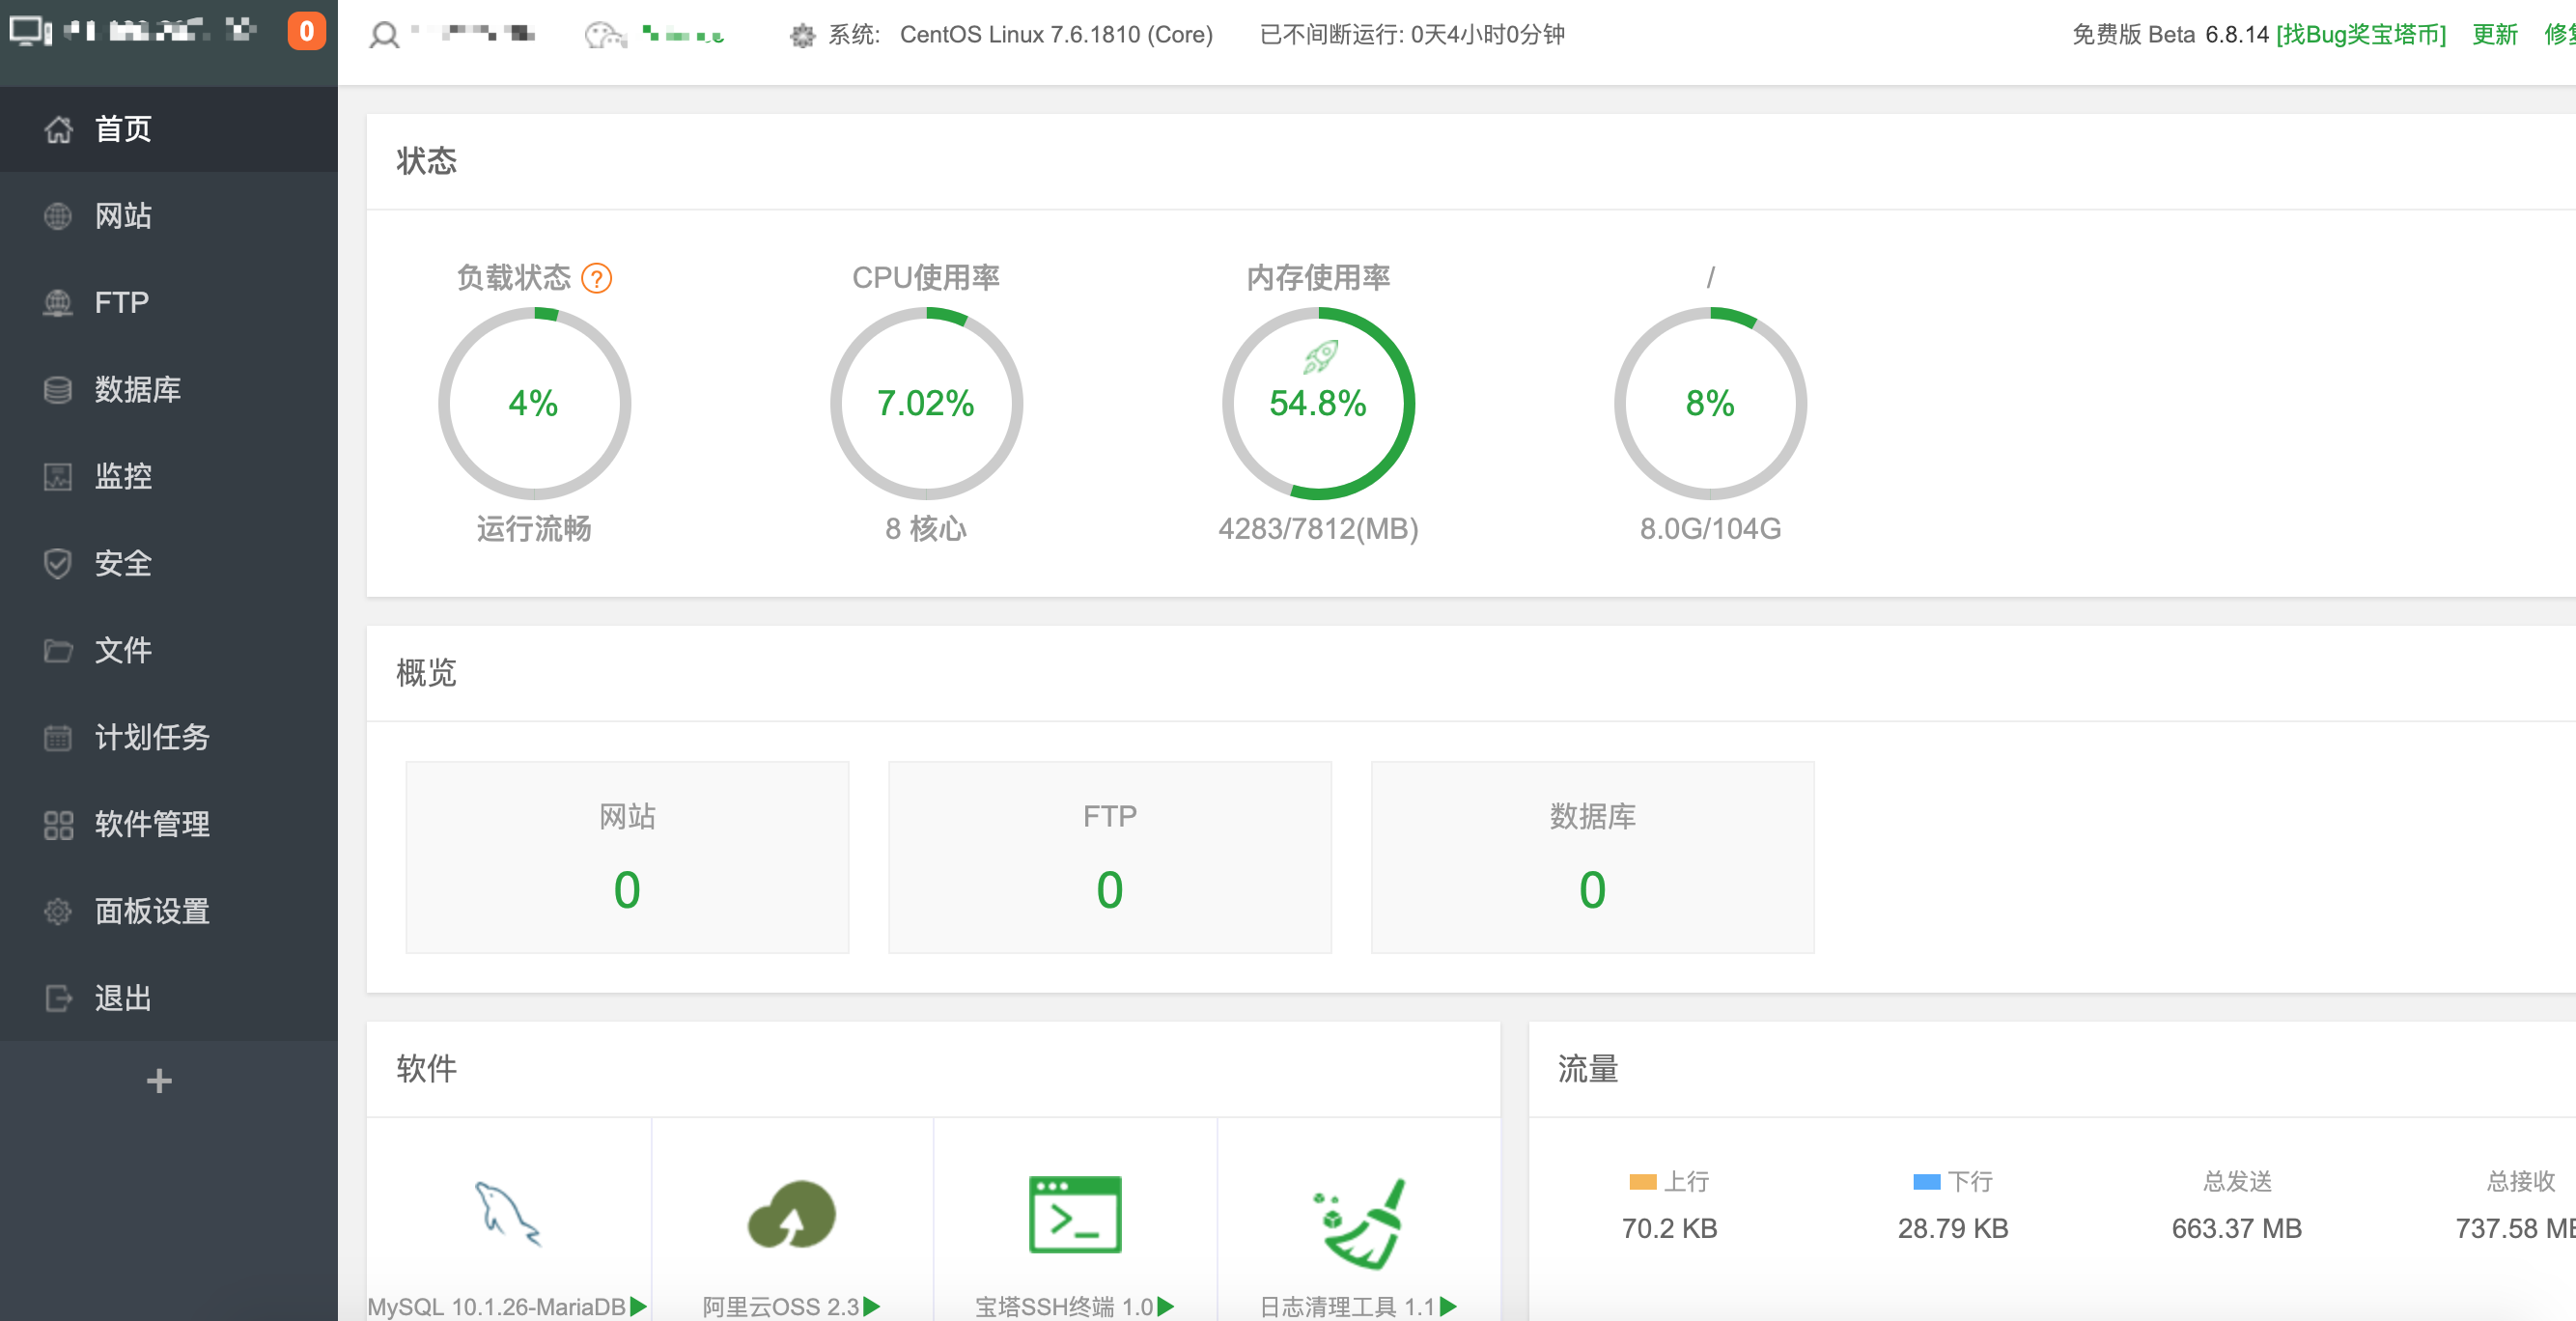The width and height of the screenshot is (2576, 1321).
Task: Click the uptime 0天4小时0分钟 text
Action: pos(1487,35)
